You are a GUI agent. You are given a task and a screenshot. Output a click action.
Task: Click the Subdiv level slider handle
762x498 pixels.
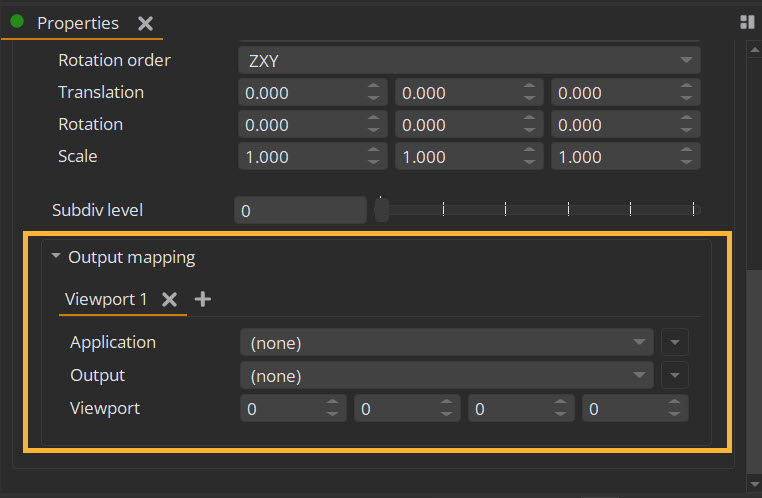coord(381,210)
